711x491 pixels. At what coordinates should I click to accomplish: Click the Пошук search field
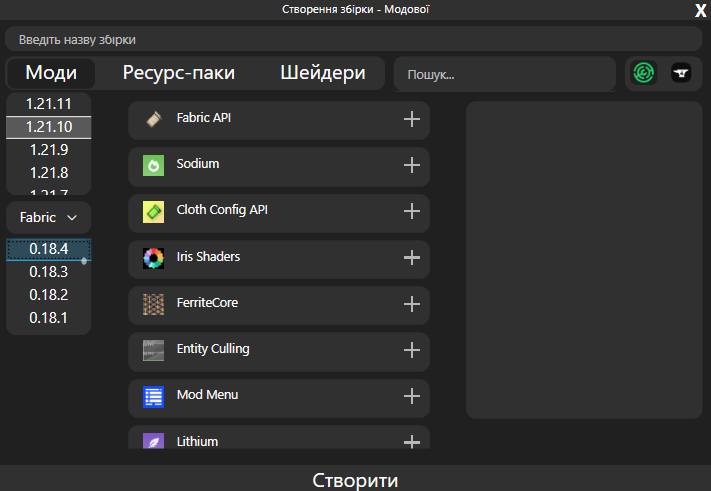(504, 74)
